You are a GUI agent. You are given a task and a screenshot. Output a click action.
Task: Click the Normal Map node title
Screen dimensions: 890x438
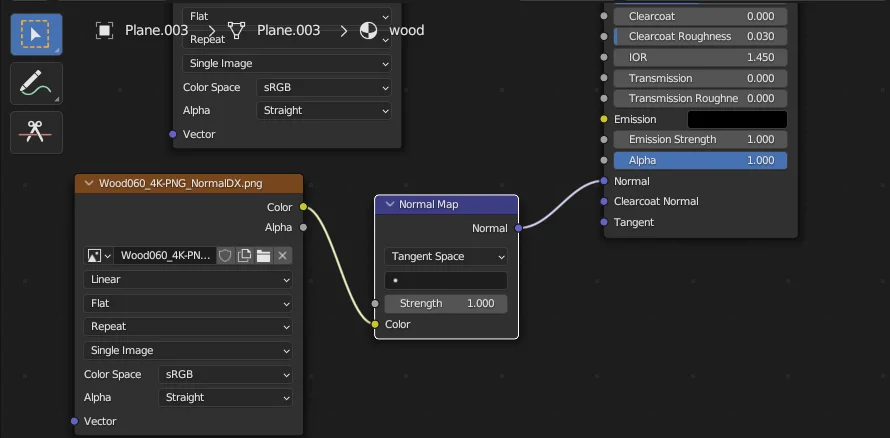point(429,204)
